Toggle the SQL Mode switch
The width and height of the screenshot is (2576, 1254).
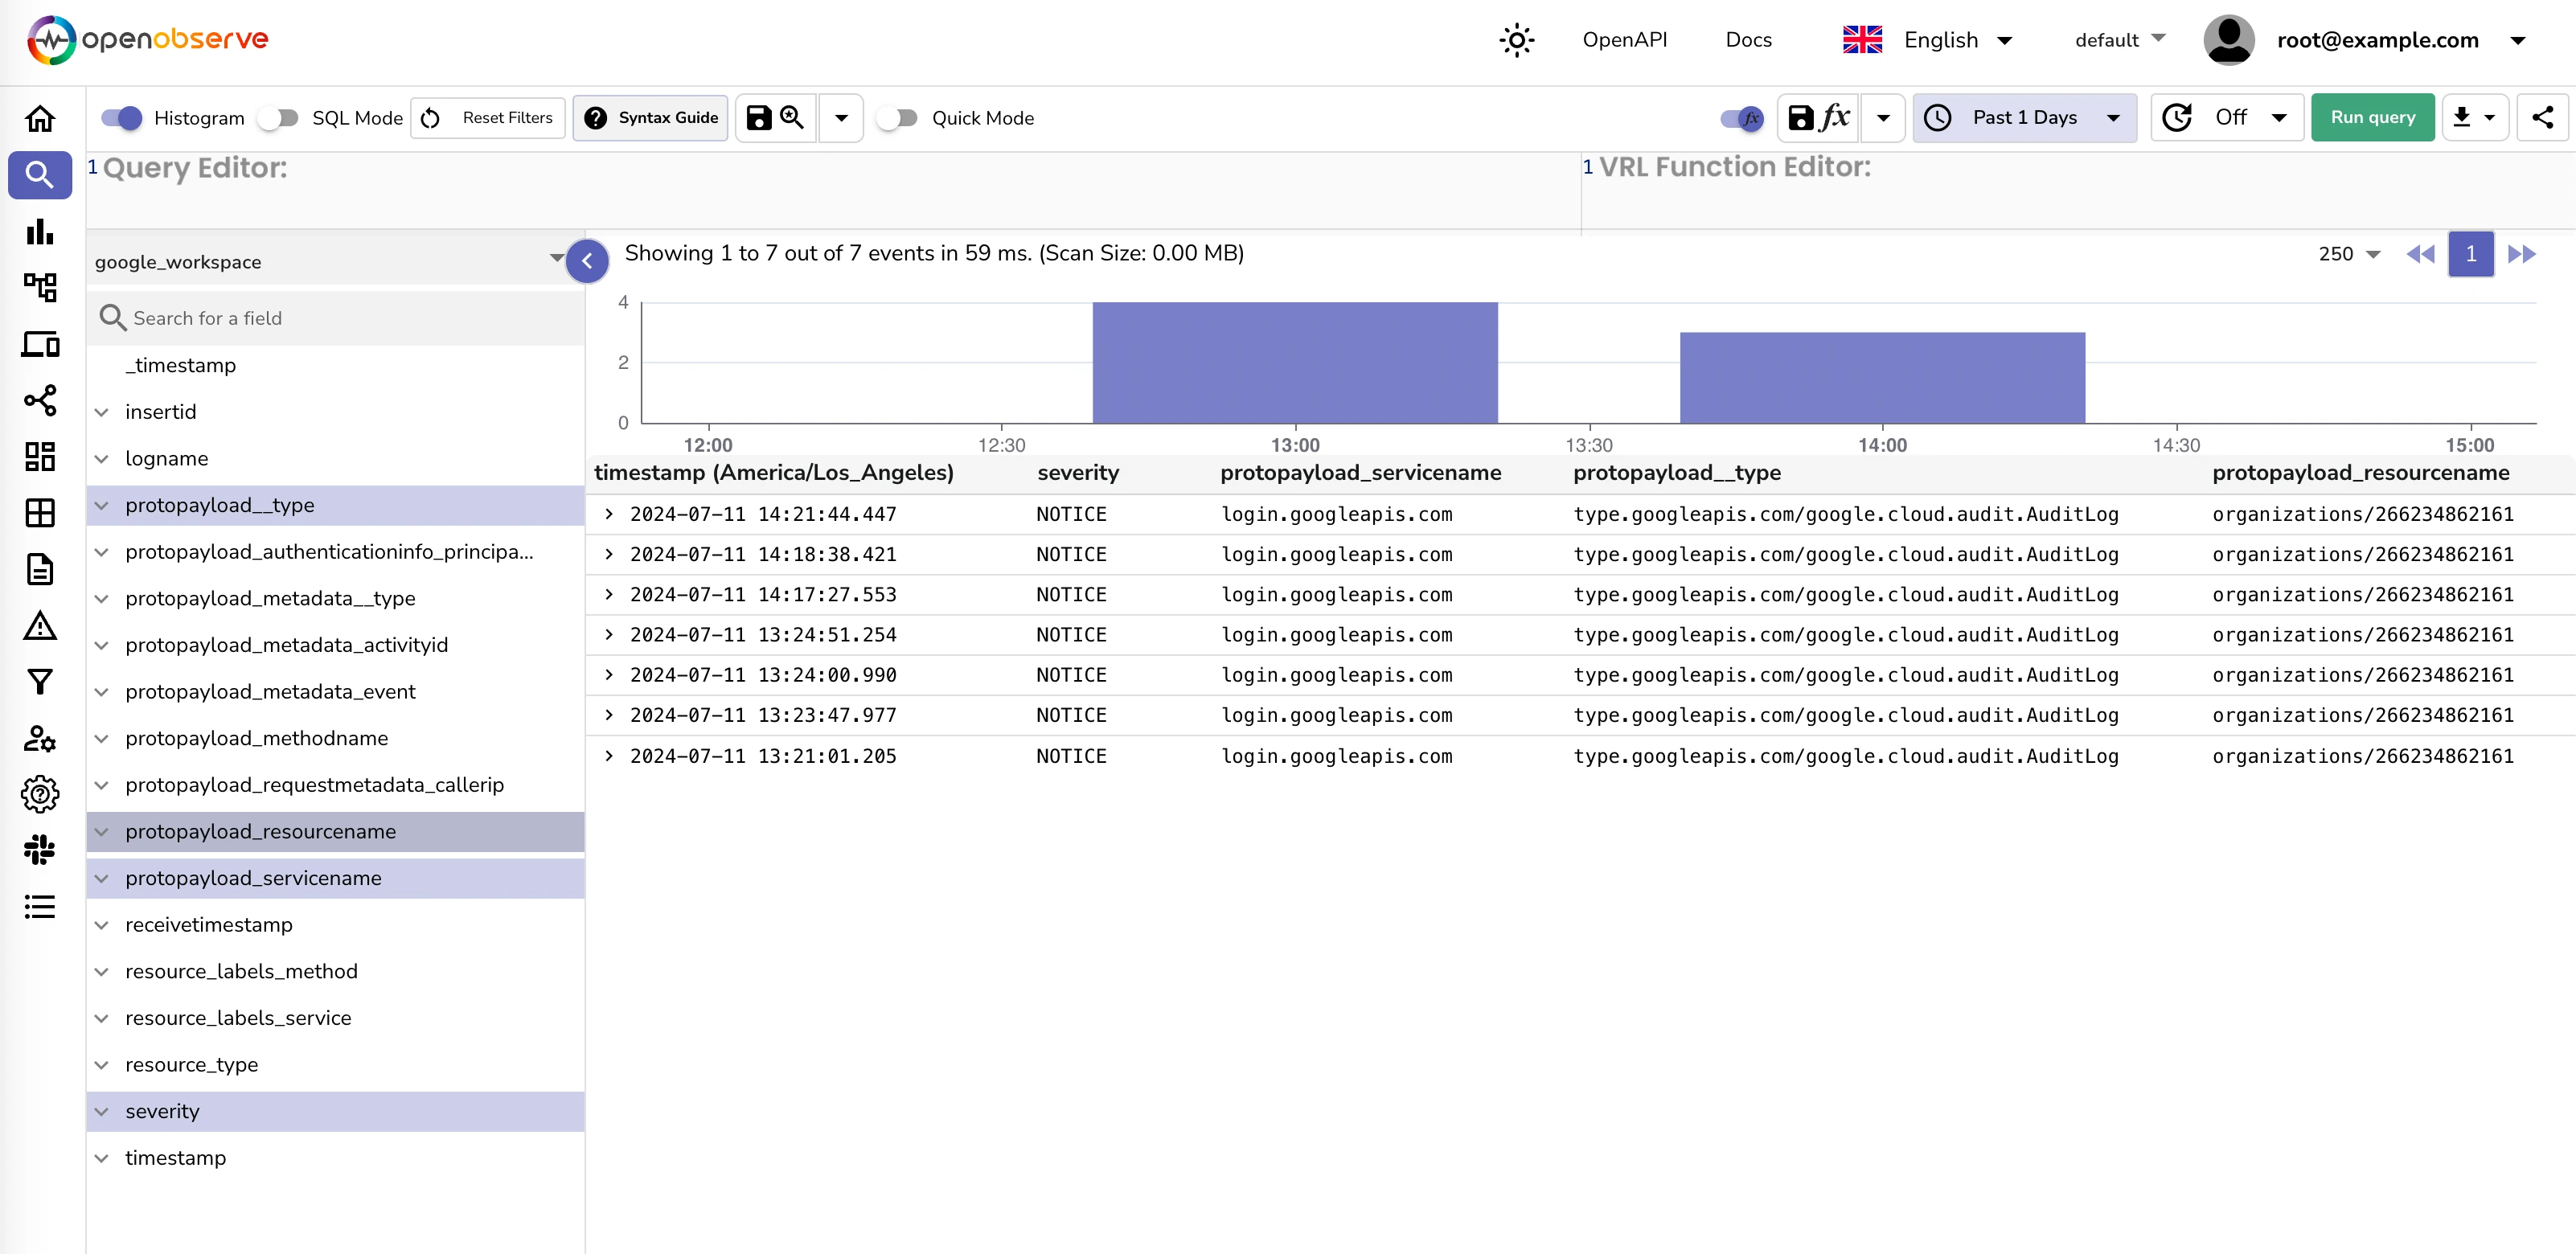click(279, 117)
